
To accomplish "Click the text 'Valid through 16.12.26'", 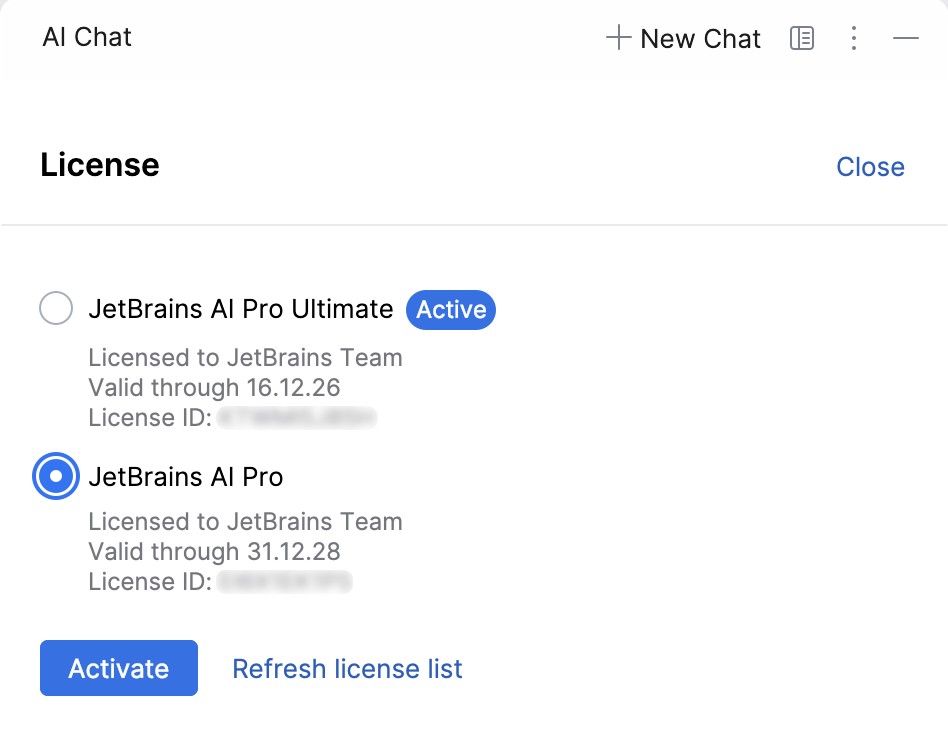I will [x=214, y=388].
